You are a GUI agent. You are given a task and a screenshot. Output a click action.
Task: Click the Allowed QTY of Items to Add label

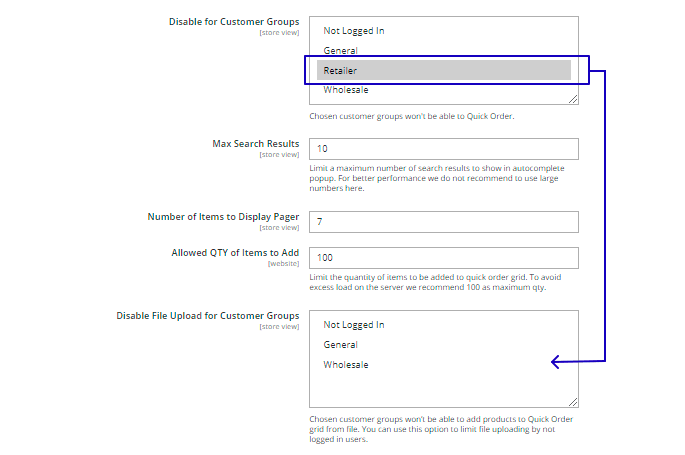(235, 253)
